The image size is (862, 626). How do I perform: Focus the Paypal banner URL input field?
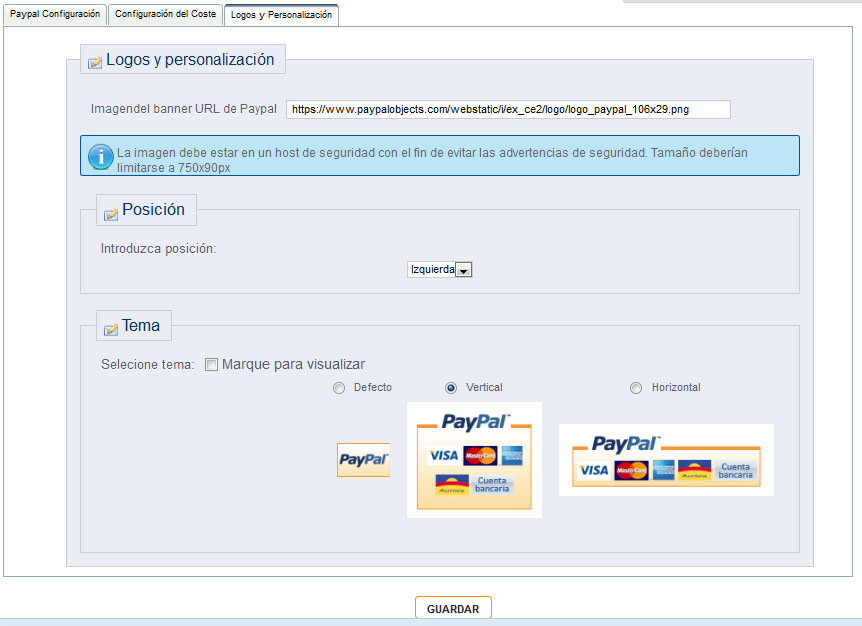508,109
